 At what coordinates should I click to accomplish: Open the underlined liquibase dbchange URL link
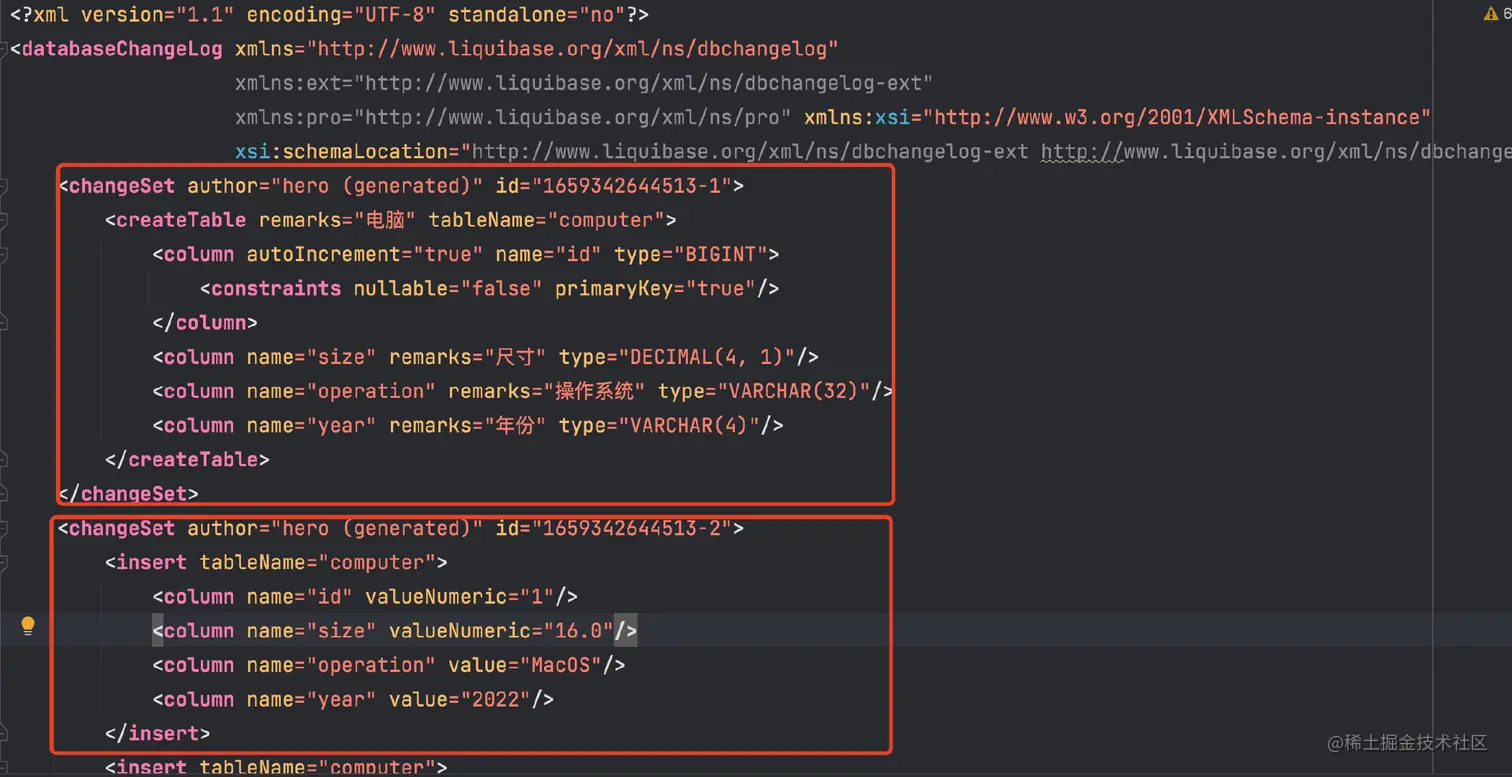coord(1276,152)
